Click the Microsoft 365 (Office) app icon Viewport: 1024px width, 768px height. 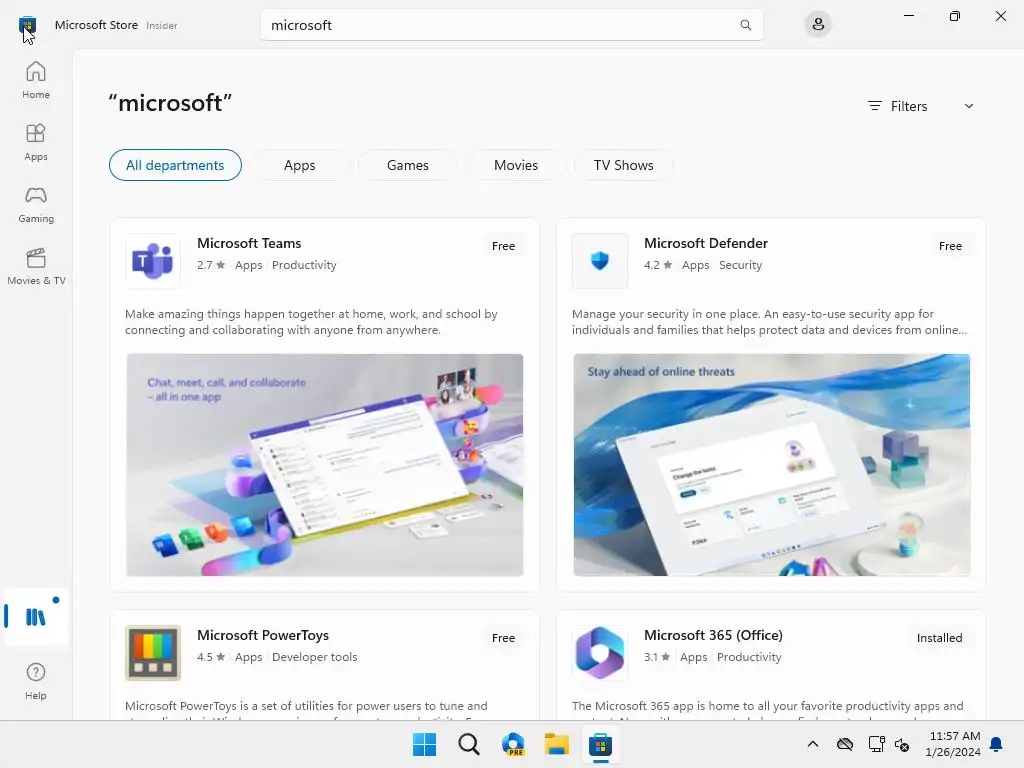[600, 652]
